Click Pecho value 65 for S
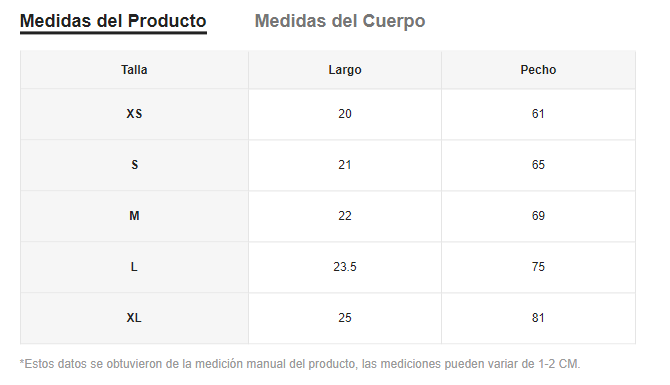The image size is (670, 385). tap(538, 165)
